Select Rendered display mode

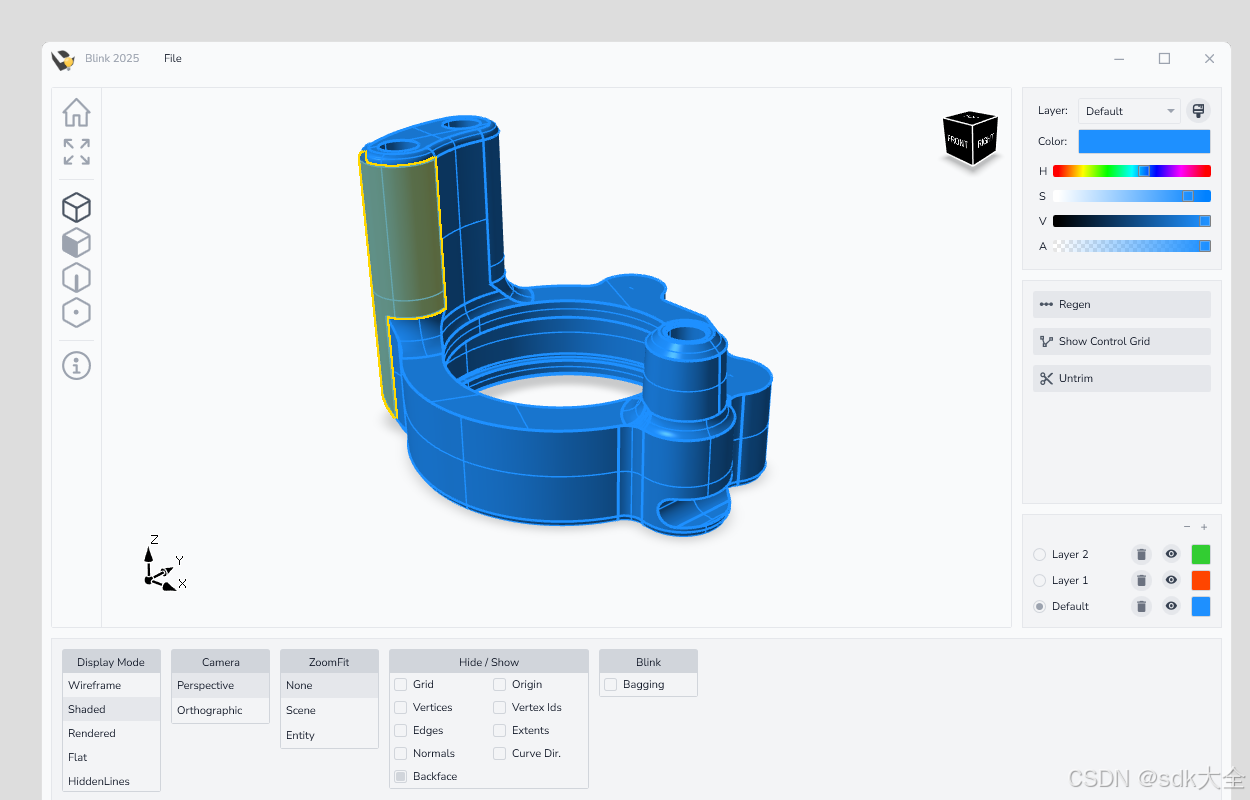[x=111, y=733]
